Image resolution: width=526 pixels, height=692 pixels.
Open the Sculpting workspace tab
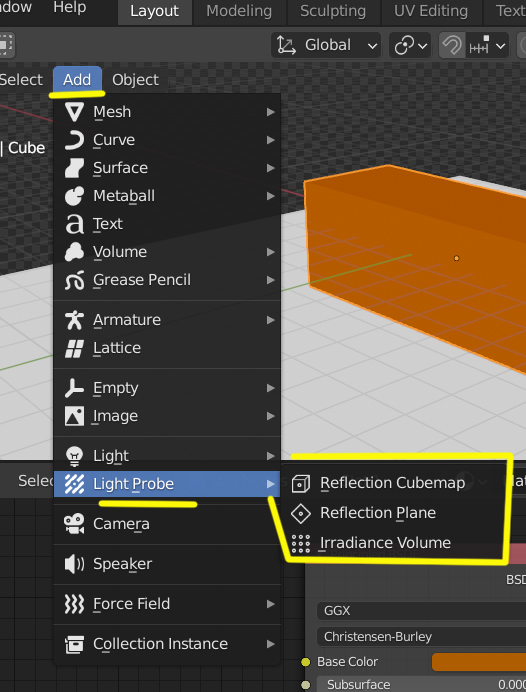click(333, 11)
